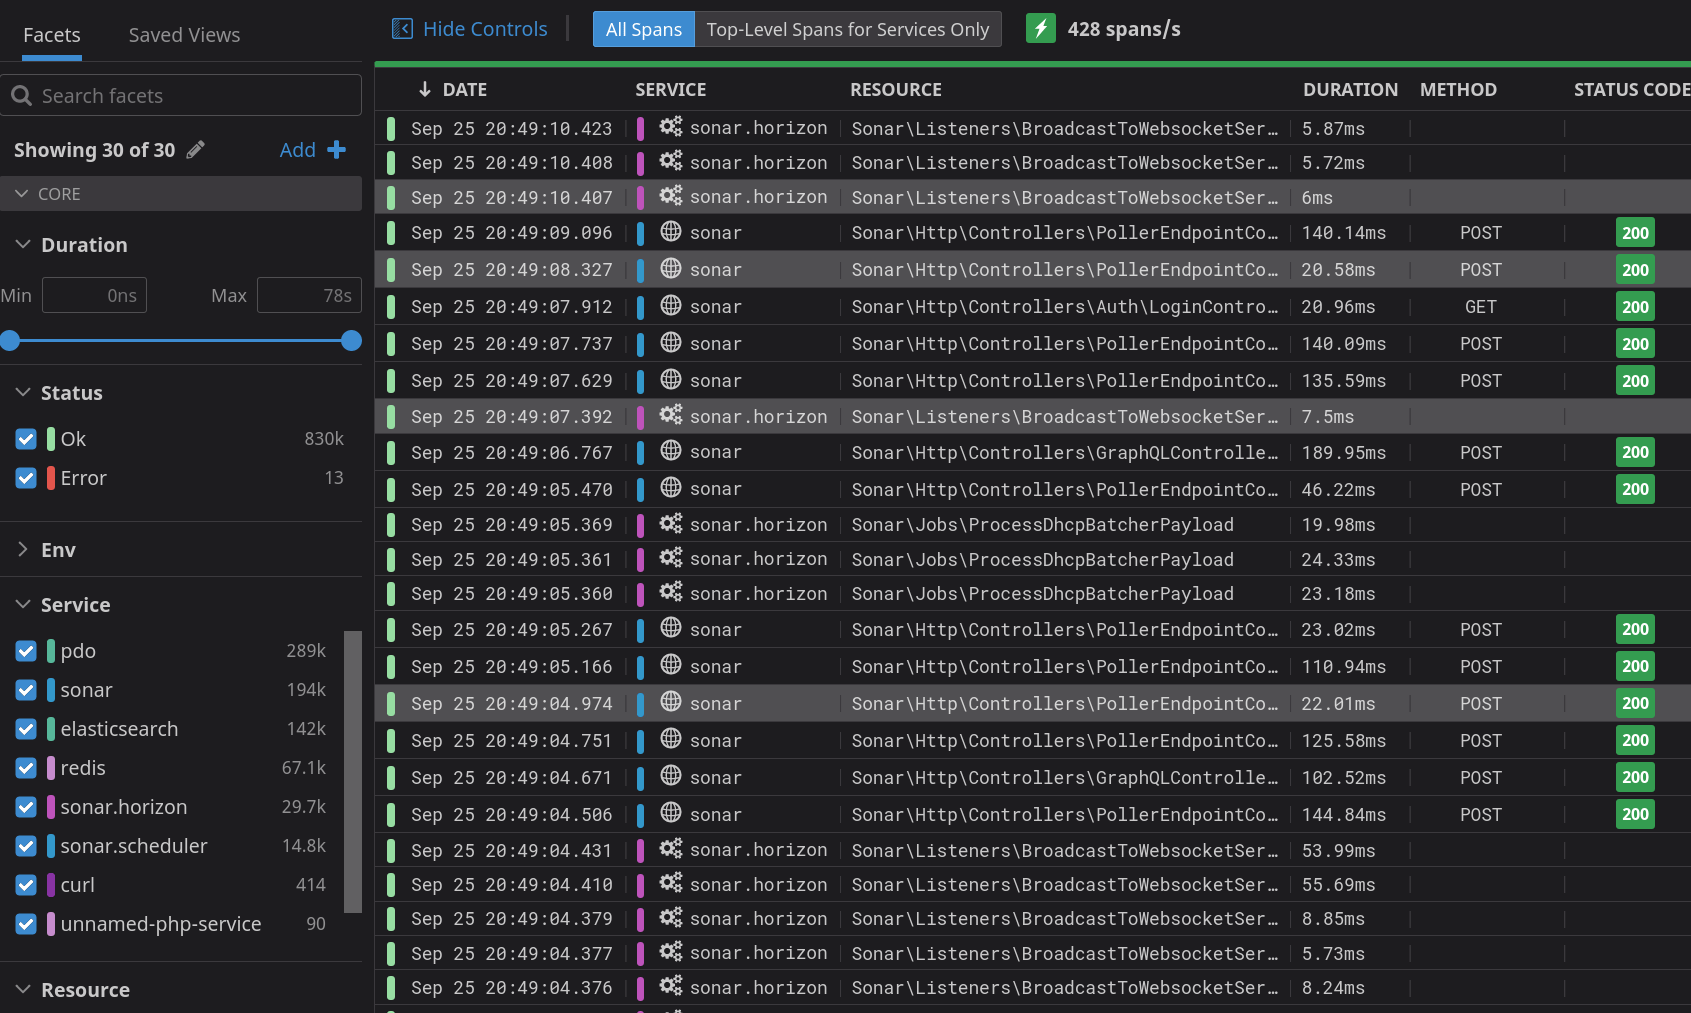This screenshot has height=1013, width=1691.
Task: Click the globe icon on the 20:49:05.470 row
Action: point(671,488)
